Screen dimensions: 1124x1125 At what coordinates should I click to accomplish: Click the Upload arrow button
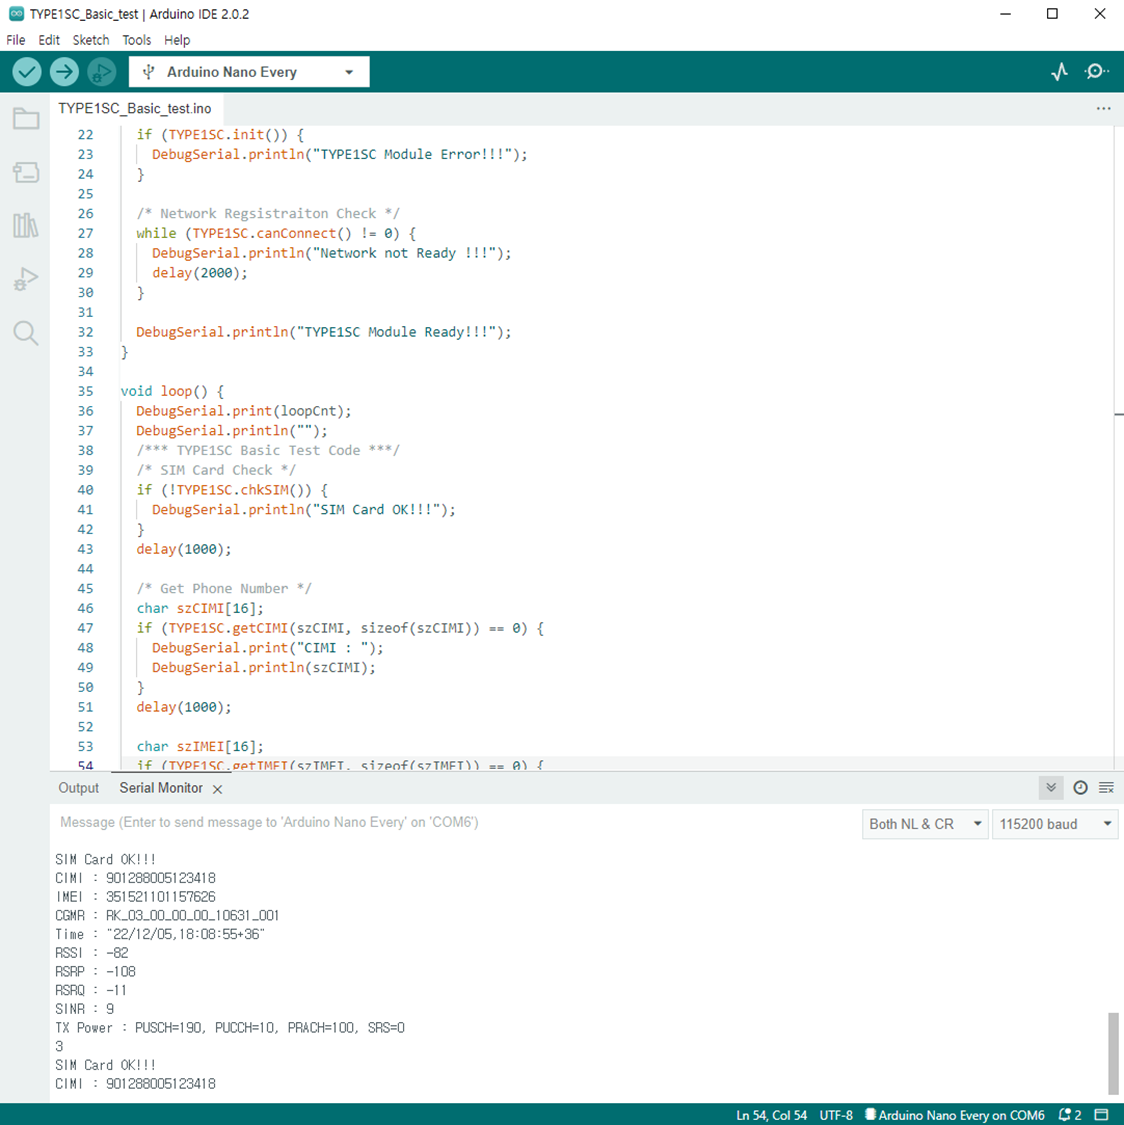[65, 72]
